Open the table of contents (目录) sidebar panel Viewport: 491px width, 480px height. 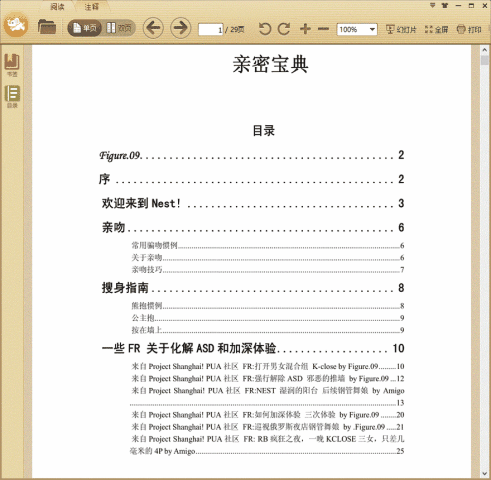click(x=12, y=97)
